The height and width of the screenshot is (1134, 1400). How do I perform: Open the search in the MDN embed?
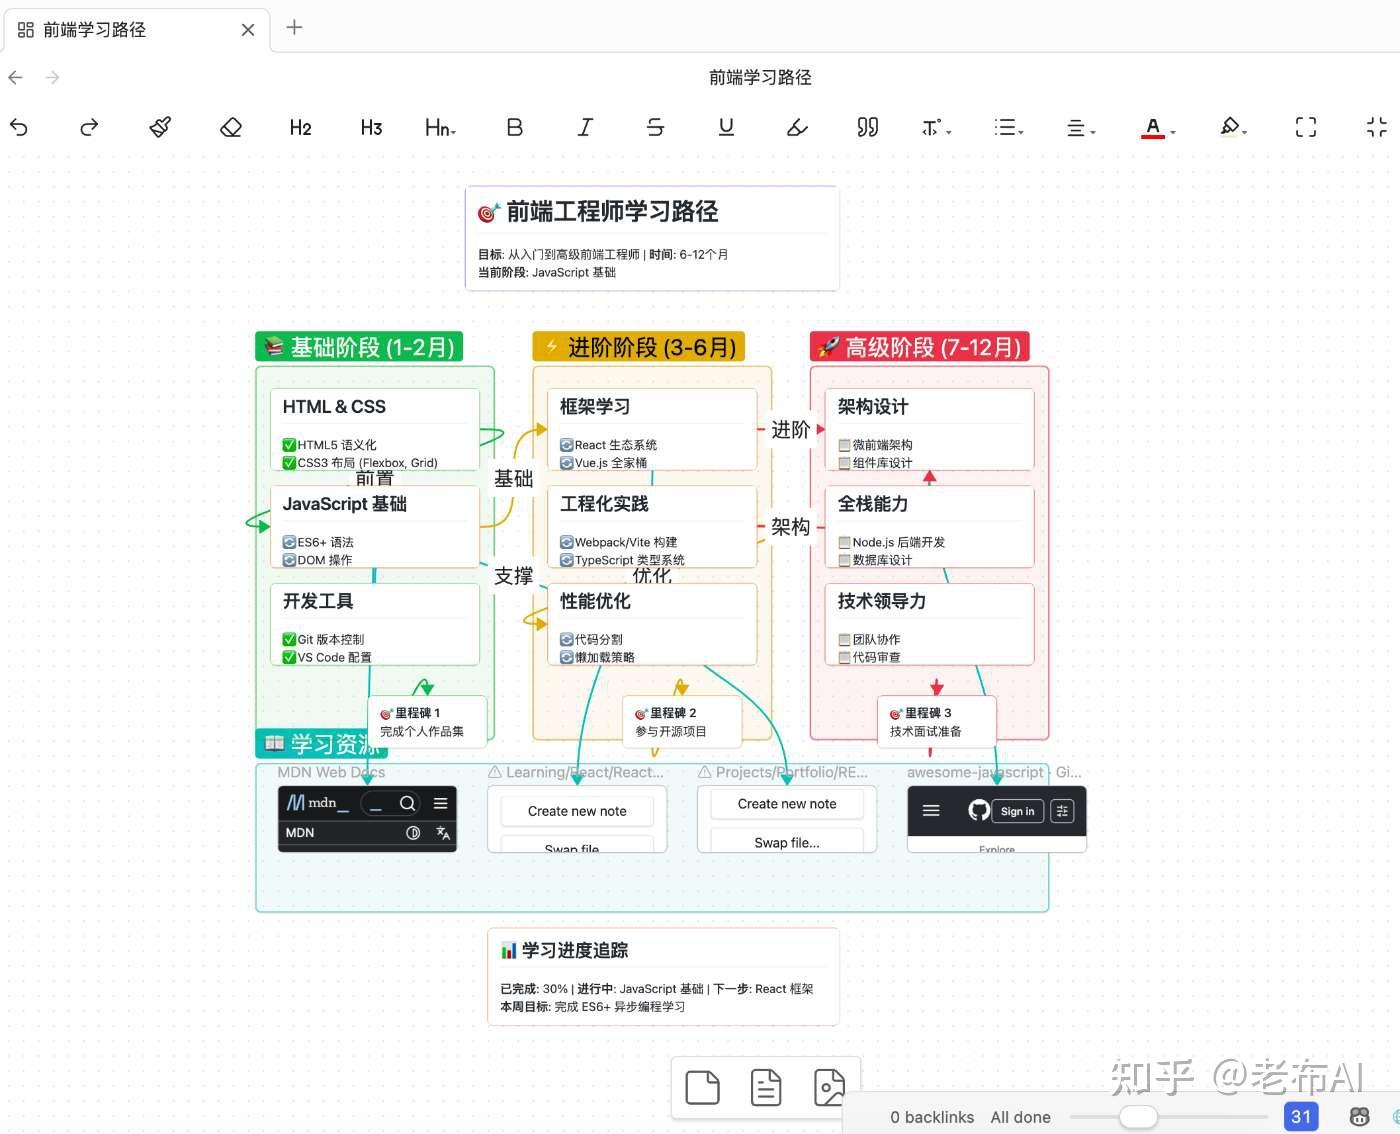click(407, 803)
